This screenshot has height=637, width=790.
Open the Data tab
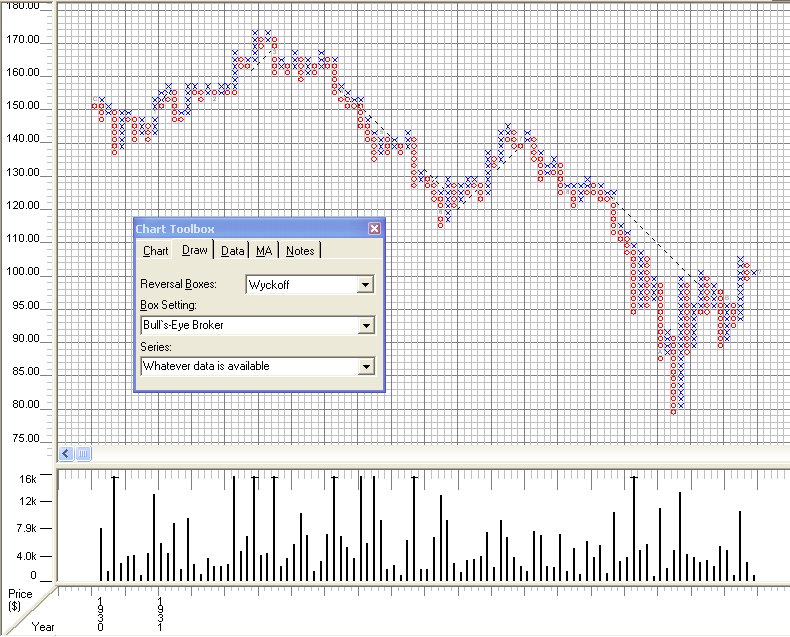click(232, 250)
